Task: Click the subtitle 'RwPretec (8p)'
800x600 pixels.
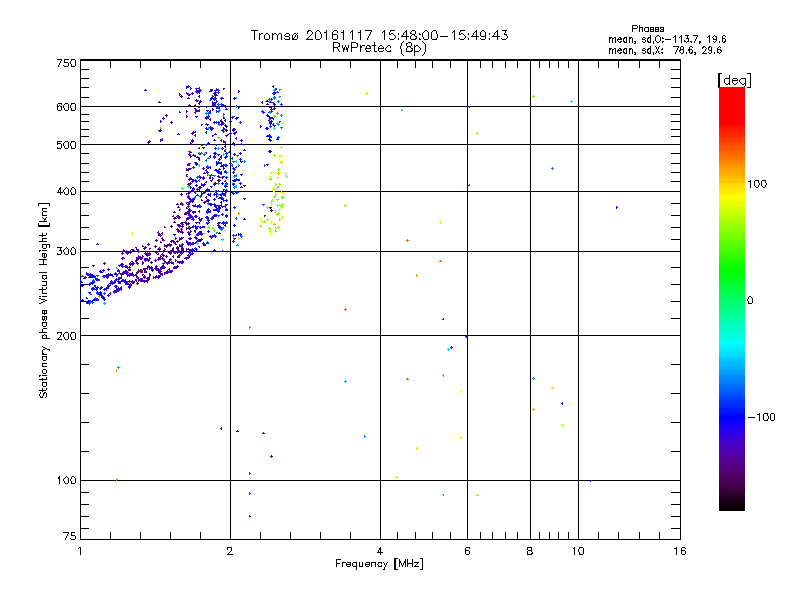Action: pyautogui.click(x=380, y=48)
